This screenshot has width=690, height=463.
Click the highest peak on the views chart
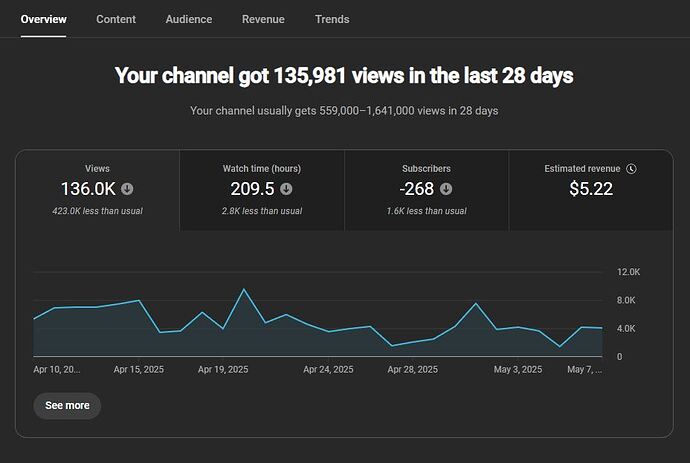[x=244, y=290]
